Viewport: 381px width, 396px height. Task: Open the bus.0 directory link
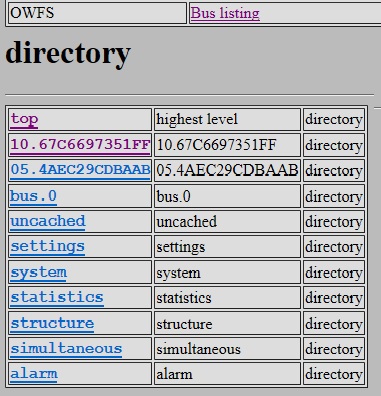point(33,196)
